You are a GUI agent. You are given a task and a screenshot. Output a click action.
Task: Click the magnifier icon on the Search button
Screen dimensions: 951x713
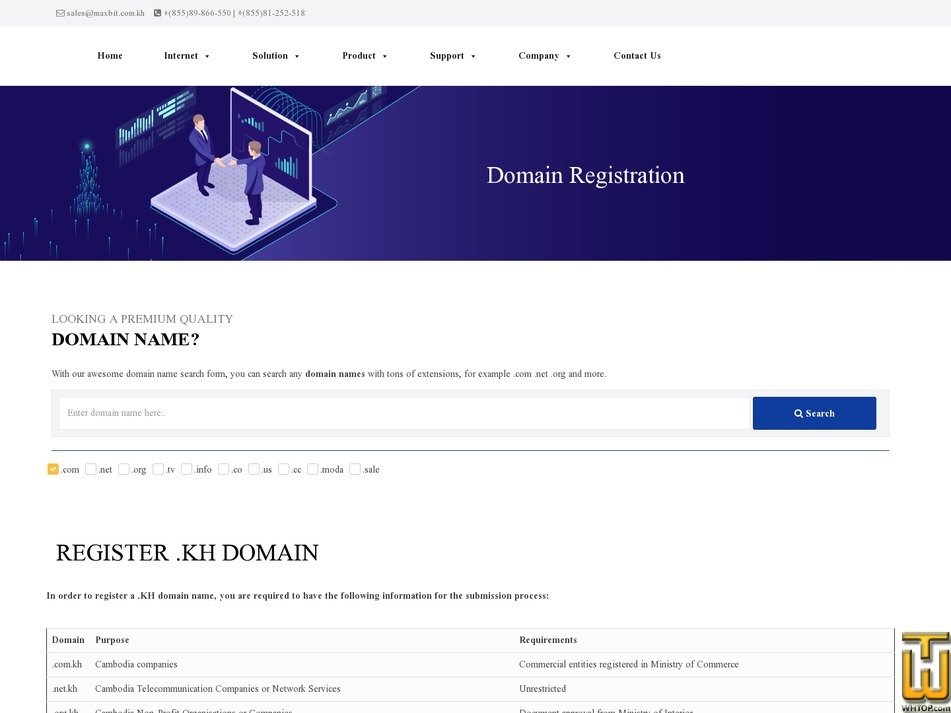(x=799, y=413)
